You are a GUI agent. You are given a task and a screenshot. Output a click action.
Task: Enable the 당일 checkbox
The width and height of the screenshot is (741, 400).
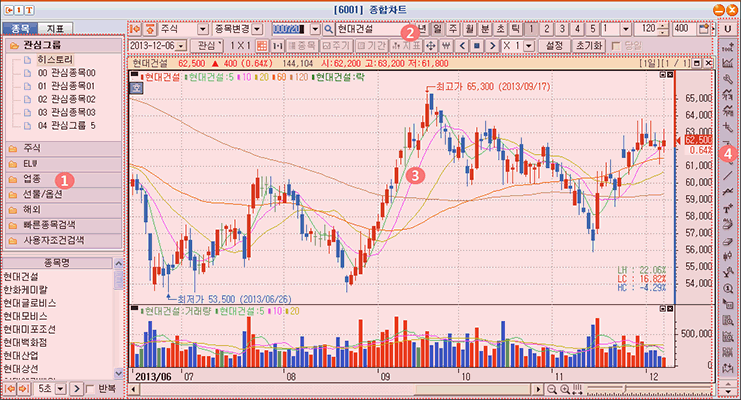coord(614,46)
